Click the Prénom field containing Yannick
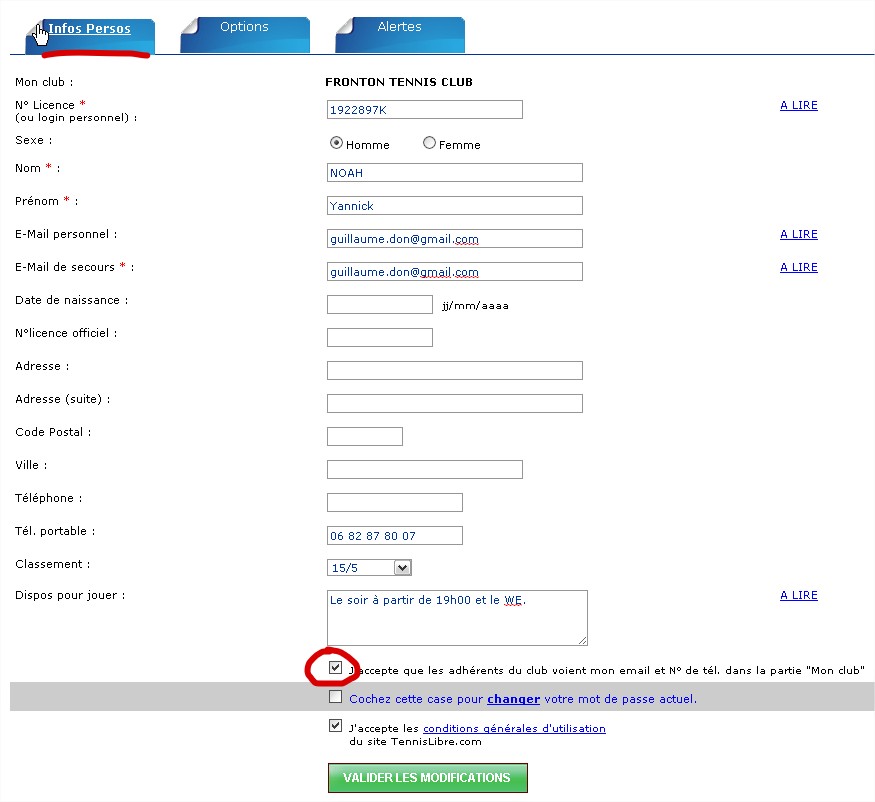Viewport: 875px width, 802px height. point(455,206)
